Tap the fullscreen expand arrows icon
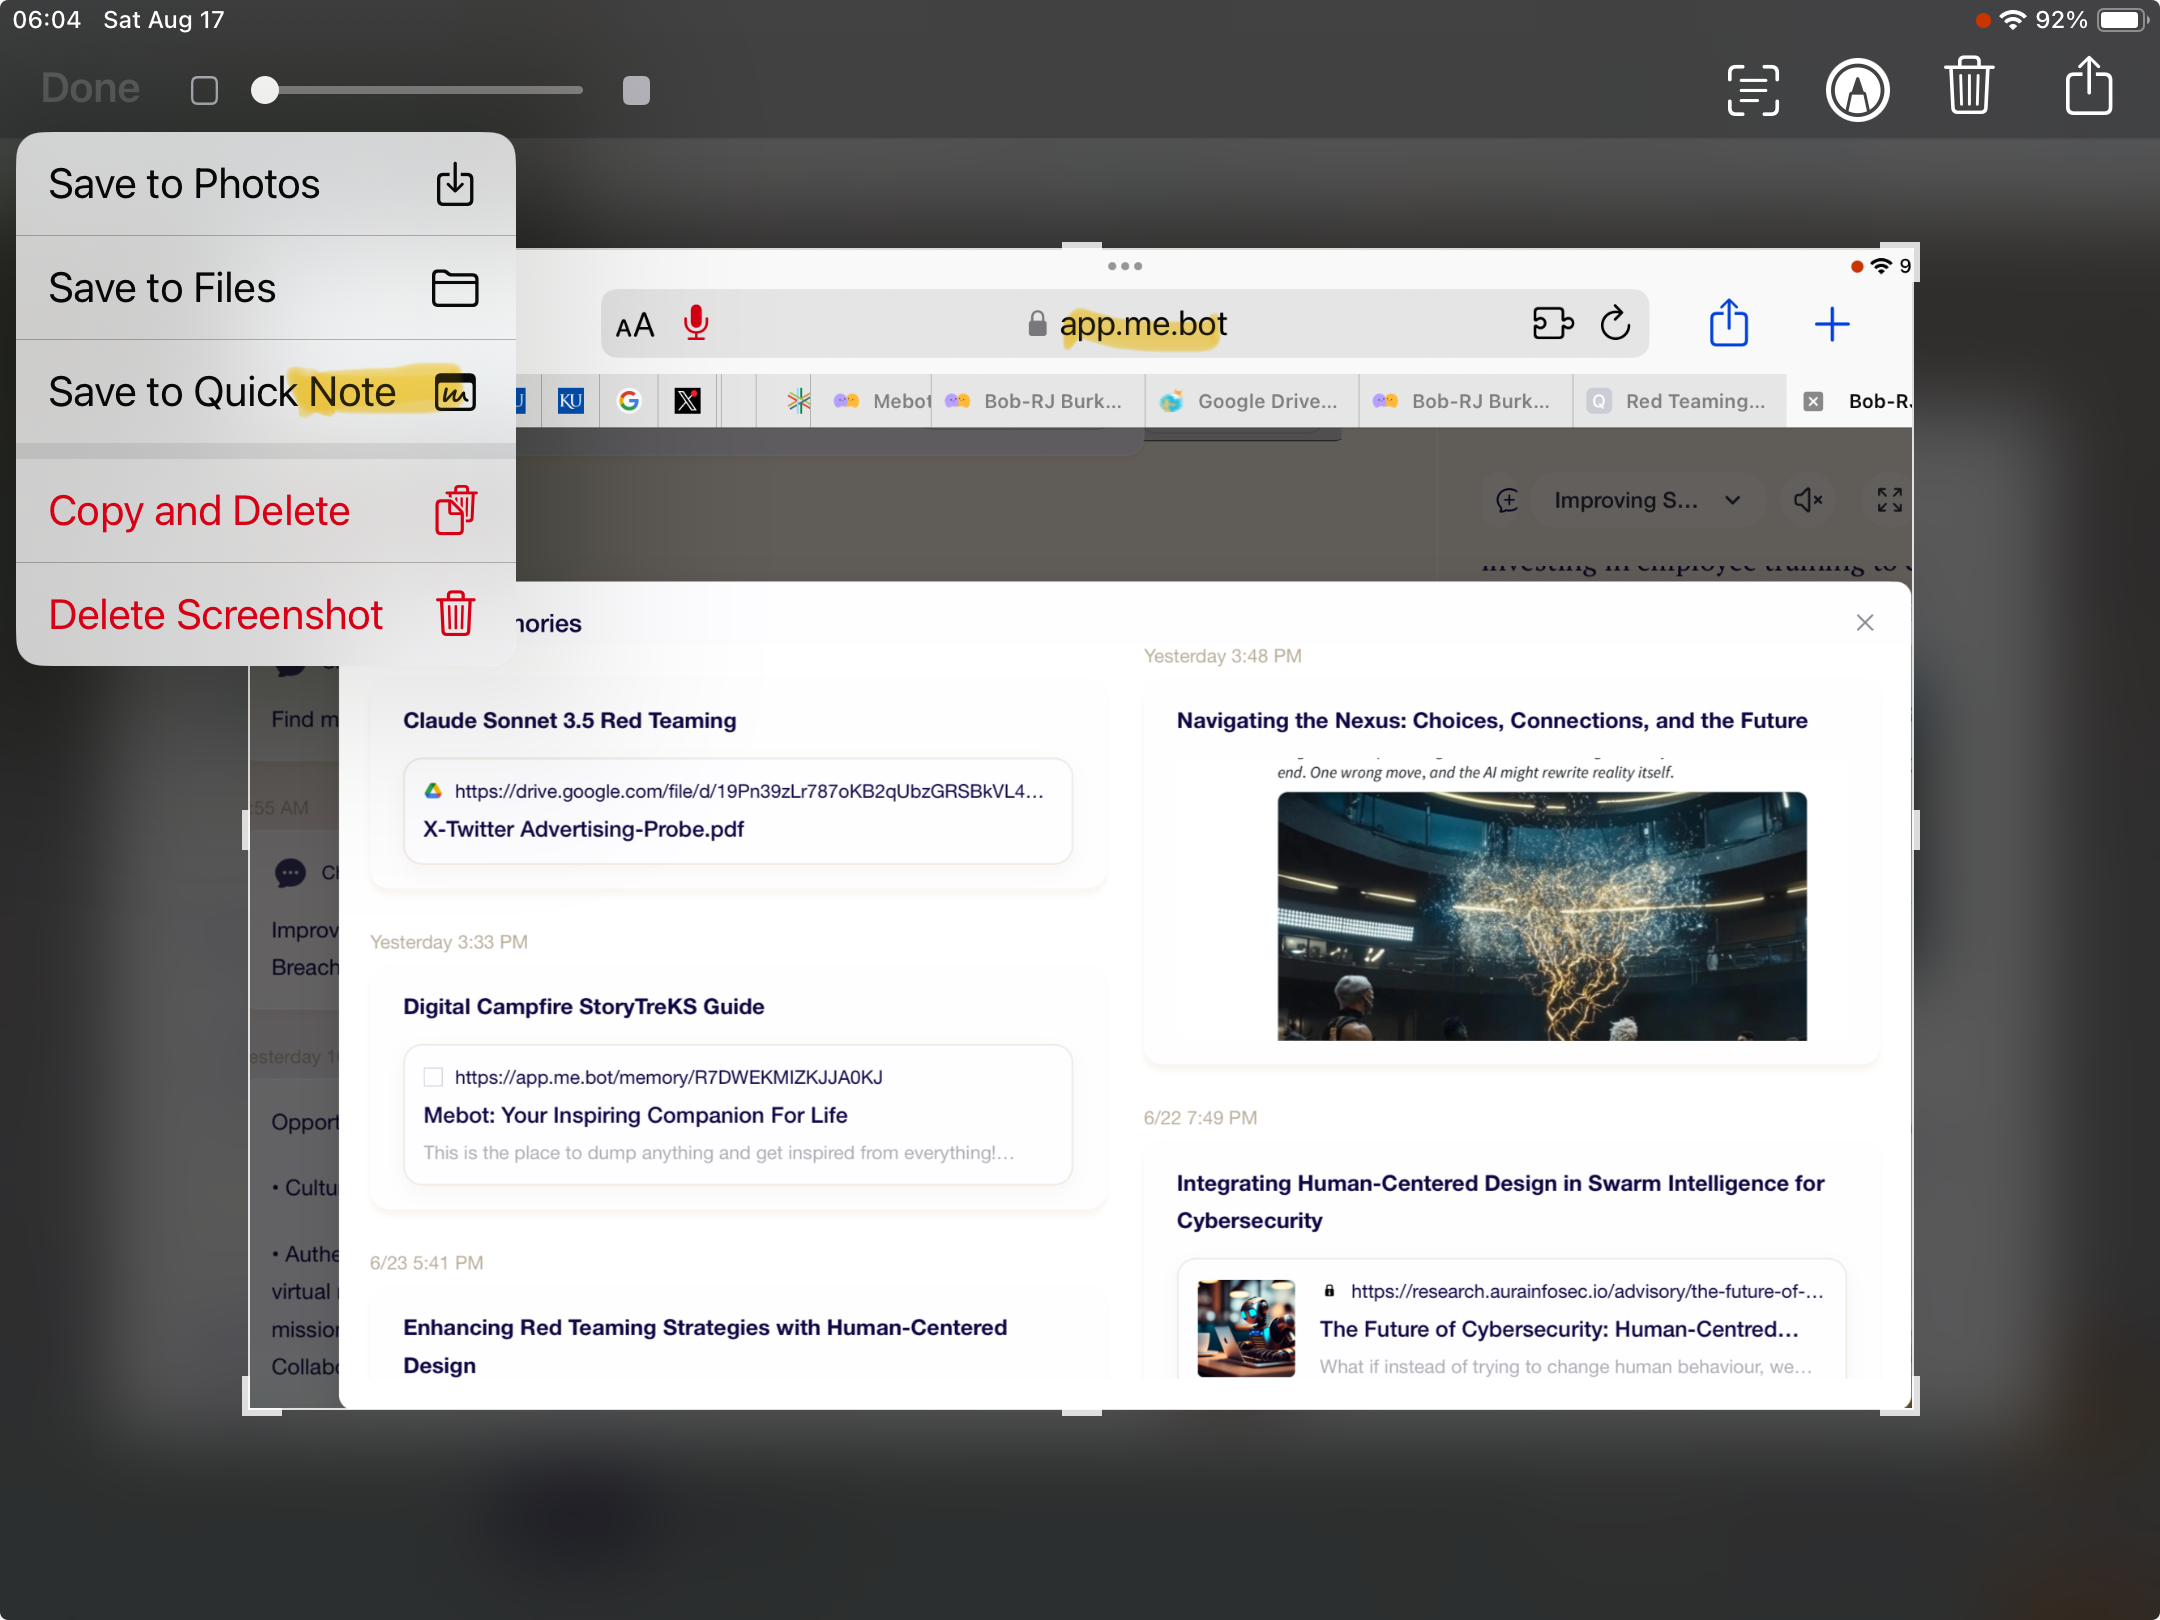Image resolution: width=2160 pixels, height=1620 pixels. (x=1889, y=500)
